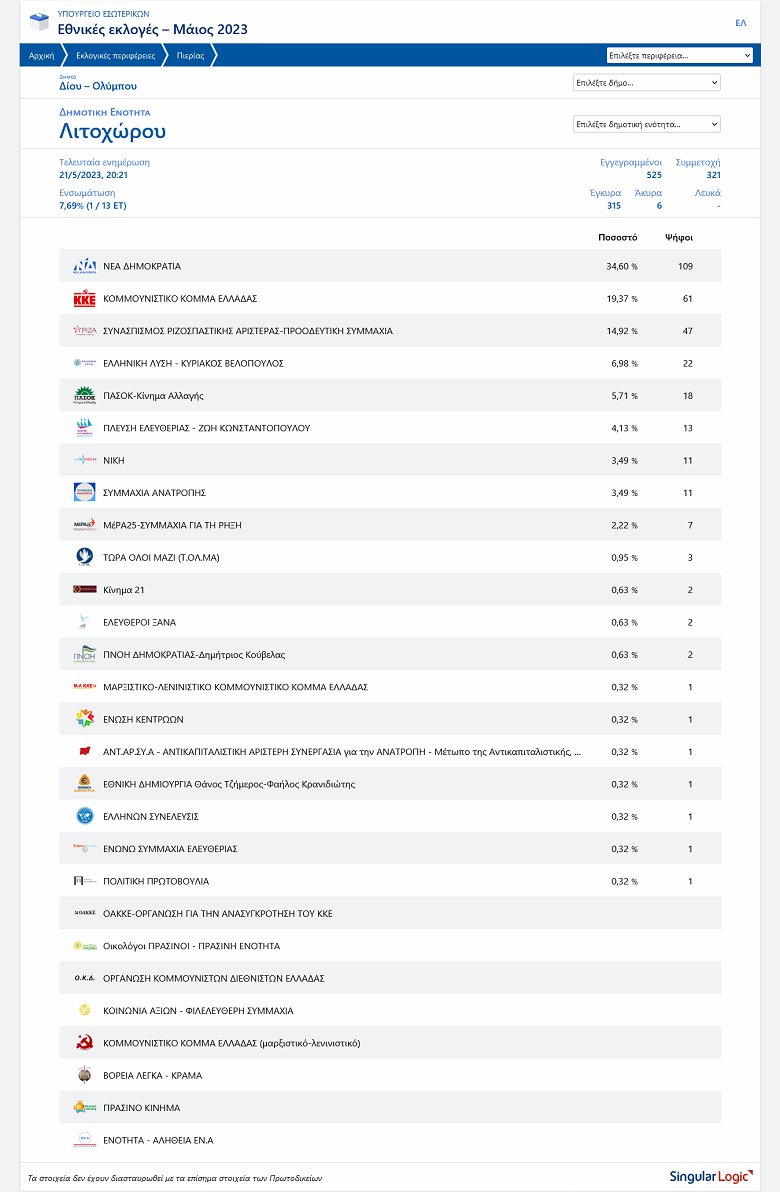
Task: Click the Πλεύση Ελευθερίας party logo
Action: 84,428
